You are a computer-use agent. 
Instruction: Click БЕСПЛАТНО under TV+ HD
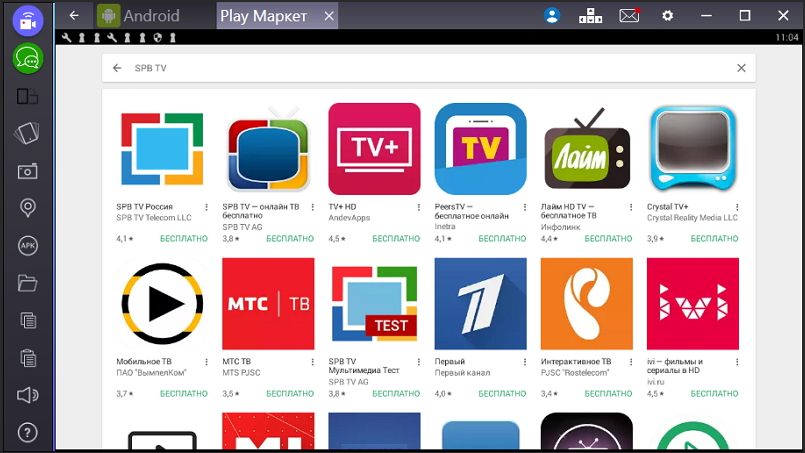[x=396, y=239]
